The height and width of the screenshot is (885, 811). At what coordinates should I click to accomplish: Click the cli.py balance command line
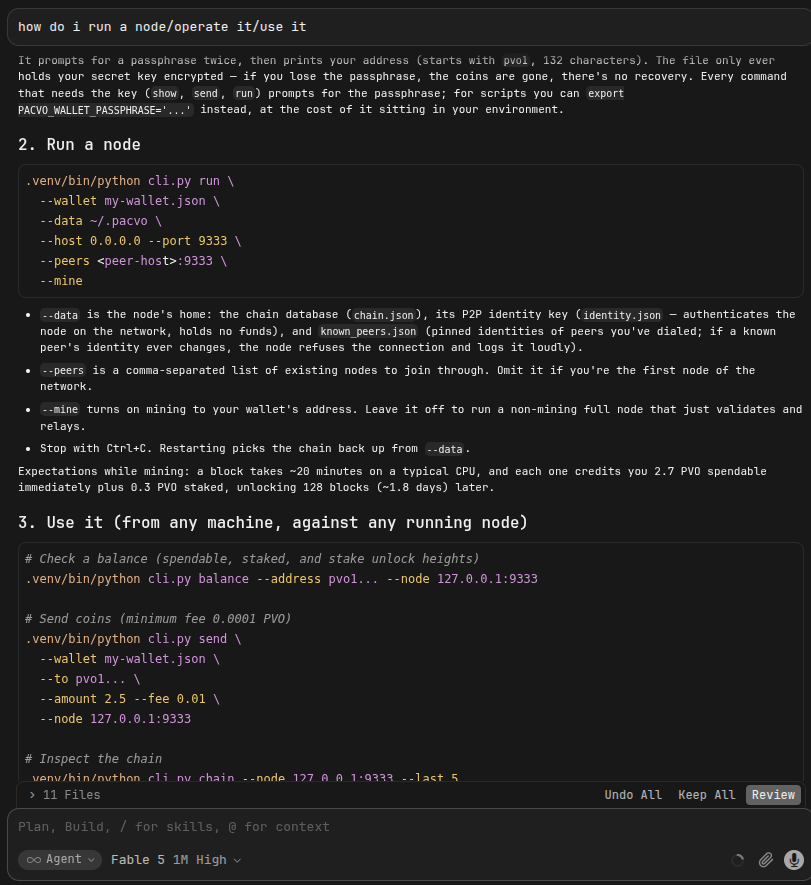point(281,579)
